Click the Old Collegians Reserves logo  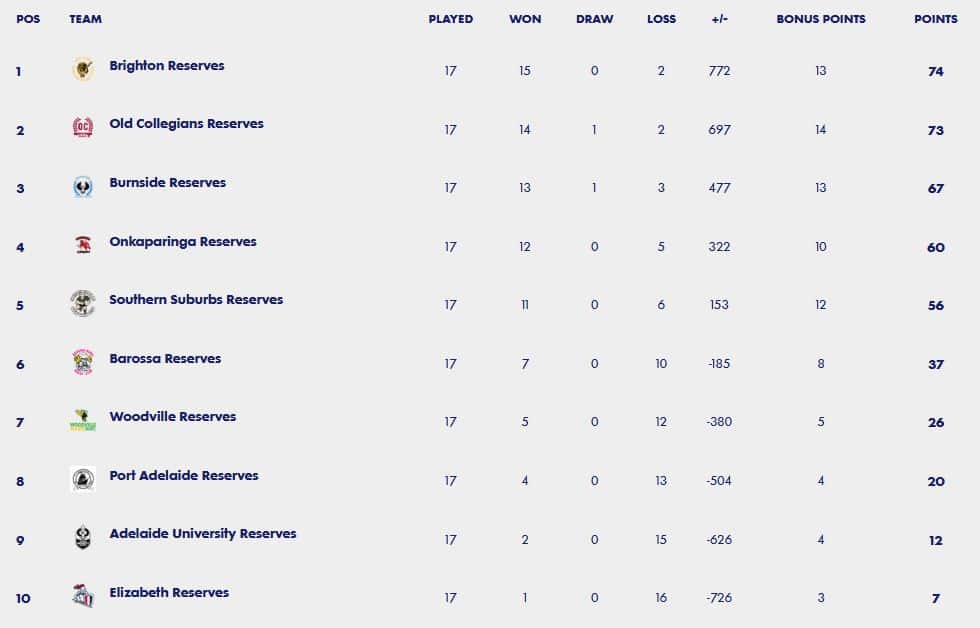click(x=82, y=127)
